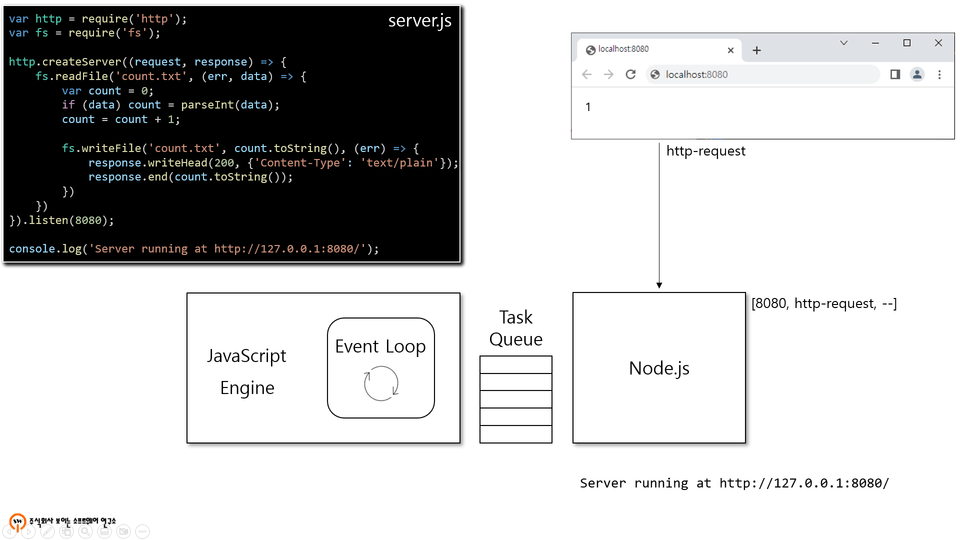
Task: Click the '}).listen(8080);' code line
Action: [61, 220]
